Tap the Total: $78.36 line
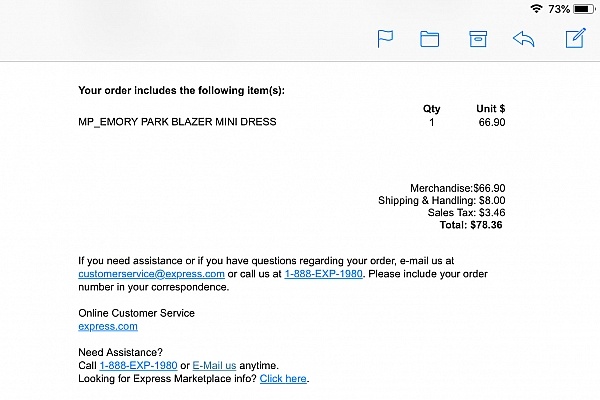Screen dimensions: 600x400 471,225
